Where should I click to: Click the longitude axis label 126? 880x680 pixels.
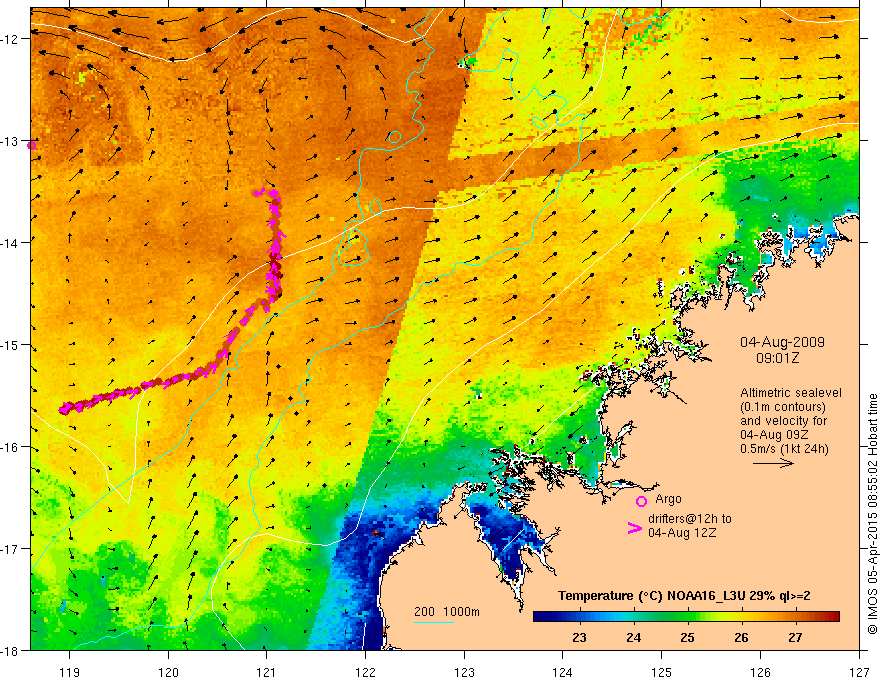coord(760,672)
